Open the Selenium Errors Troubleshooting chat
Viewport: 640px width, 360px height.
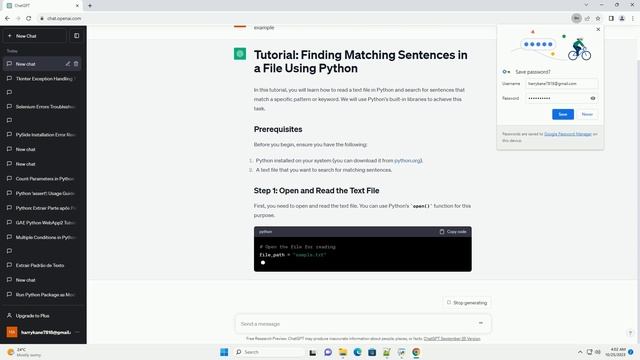[42, 107]
